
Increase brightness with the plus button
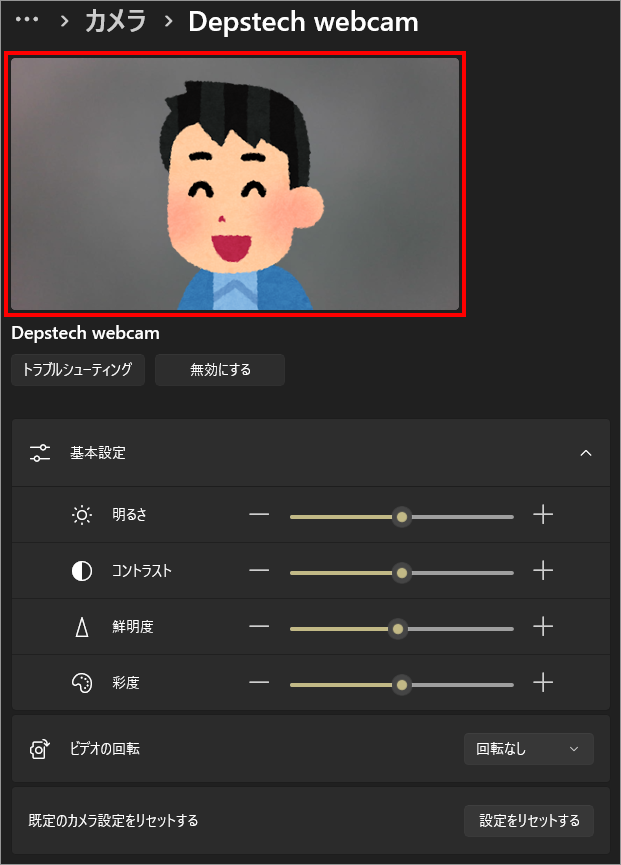[x=543, y=515]
